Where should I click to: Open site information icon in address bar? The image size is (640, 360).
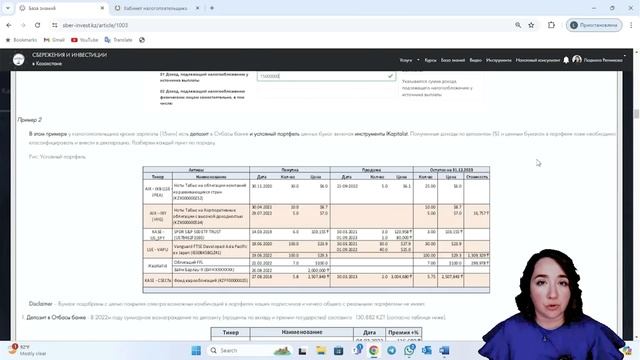[55, 25]
